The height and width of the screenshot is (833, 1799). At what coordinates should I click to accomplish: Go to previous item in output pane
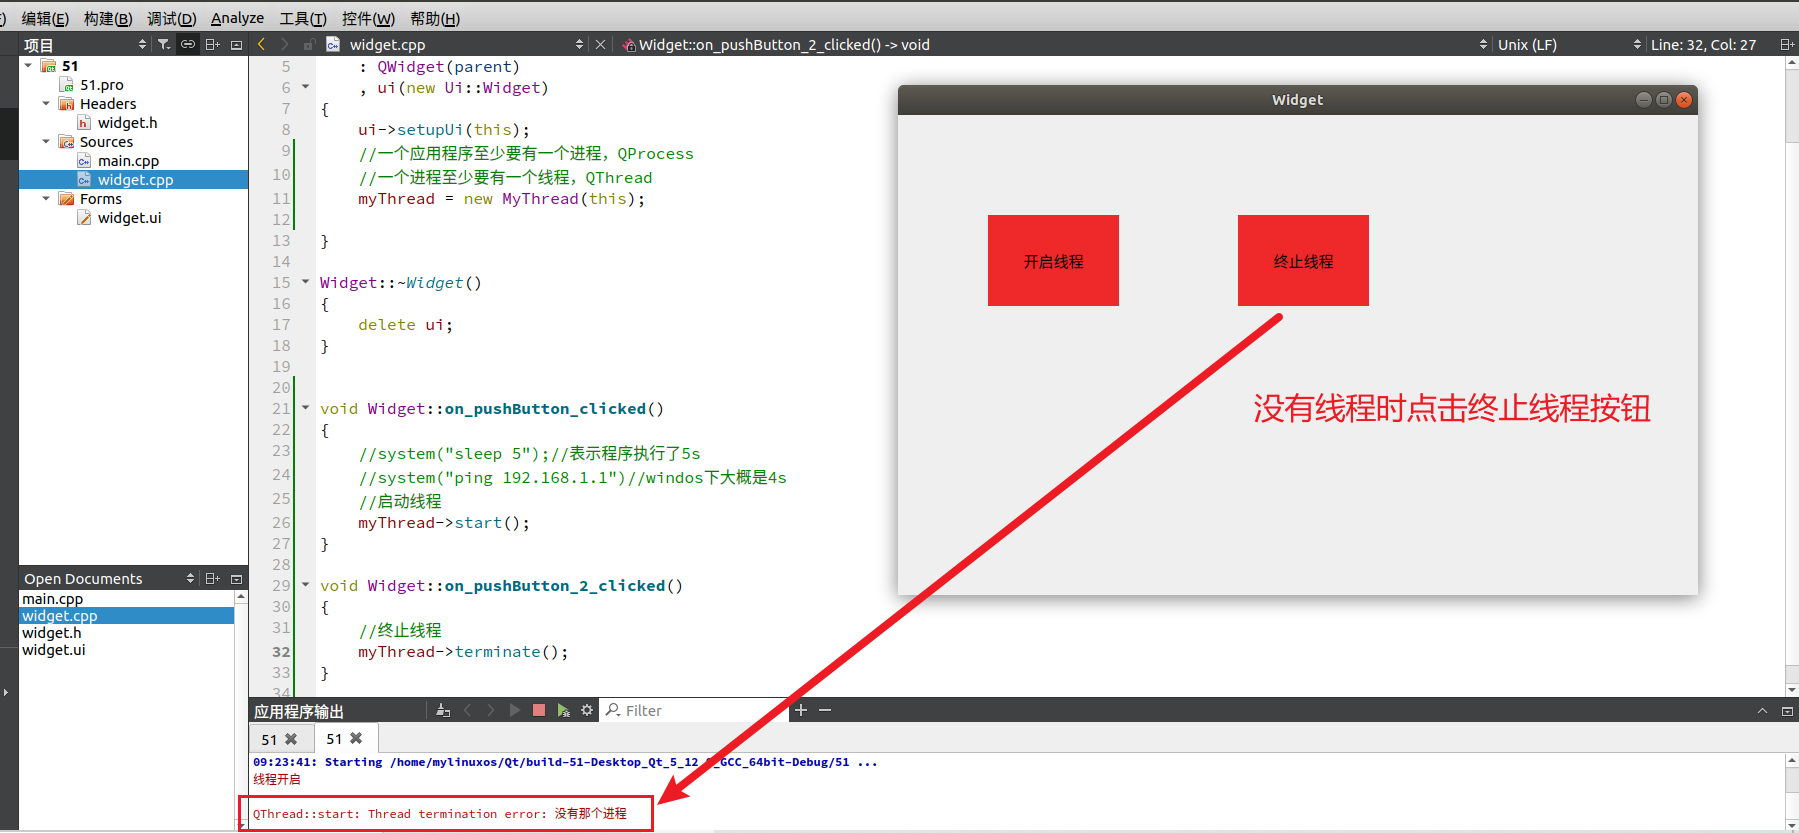tap(467, 710)
